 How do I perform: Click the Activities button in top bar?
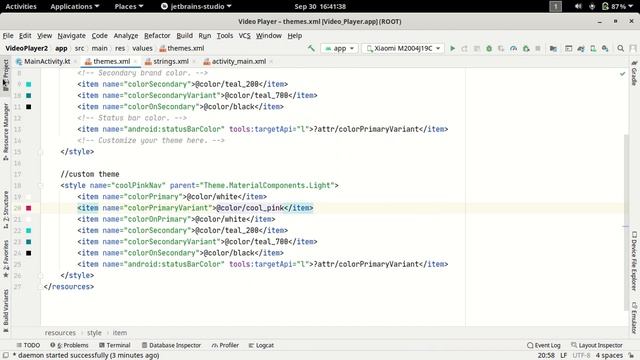click(21, 6)
